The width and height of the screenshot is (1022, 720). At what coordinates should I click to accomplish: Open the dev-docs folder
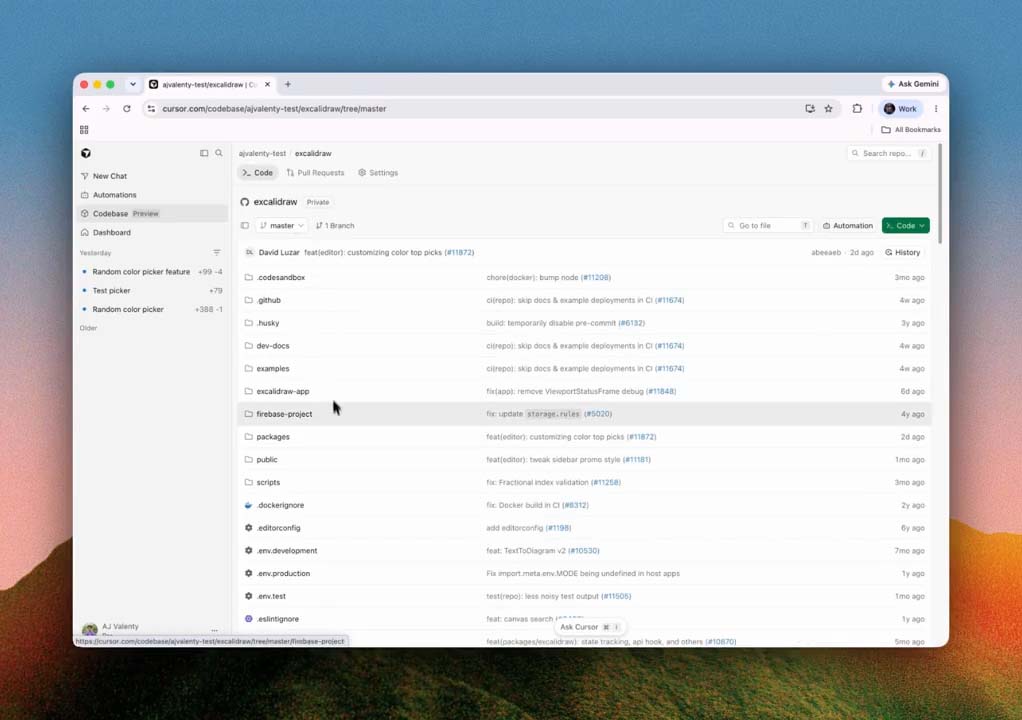click(x=272, y=346)
